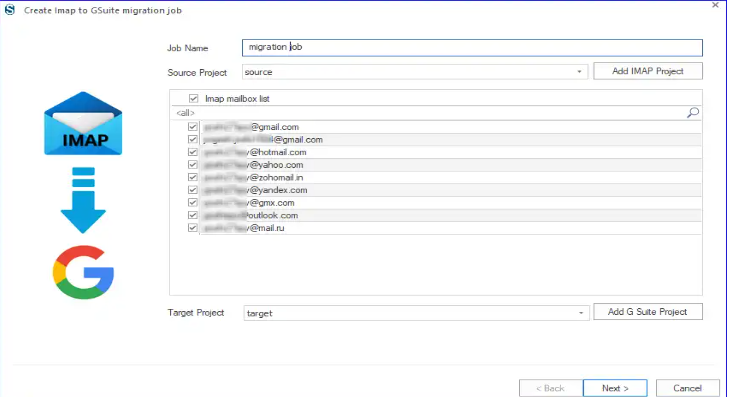This screenshot has width=729, height=397.
Task: Click the Cancel button
Action: click(x=688, y=388)
